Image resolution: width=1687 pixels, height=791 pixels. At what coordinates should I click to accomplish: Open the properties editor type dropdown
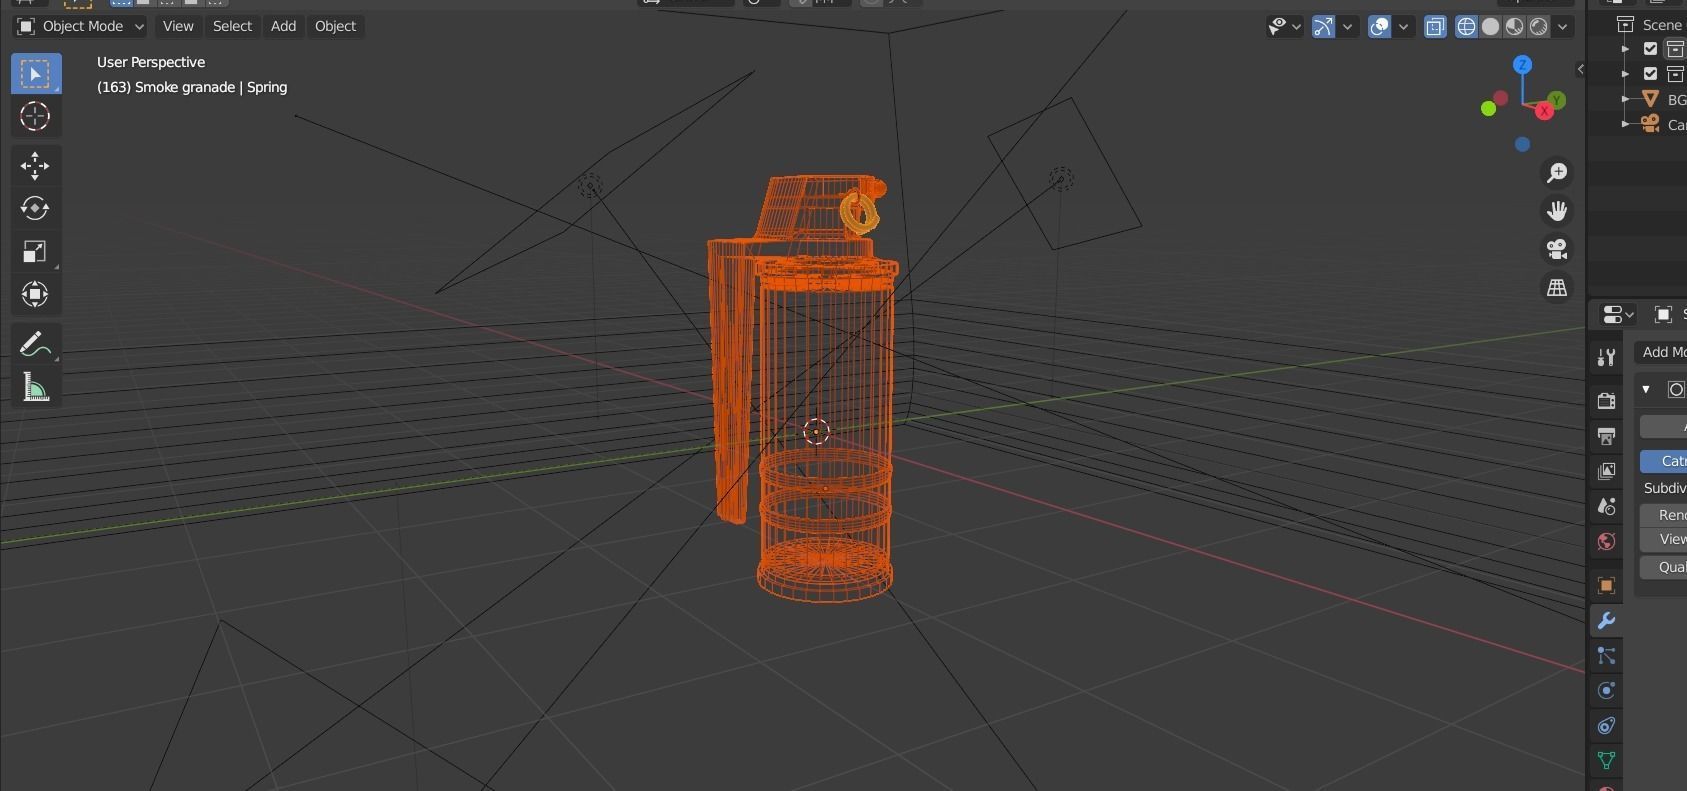coord(1618,314)
